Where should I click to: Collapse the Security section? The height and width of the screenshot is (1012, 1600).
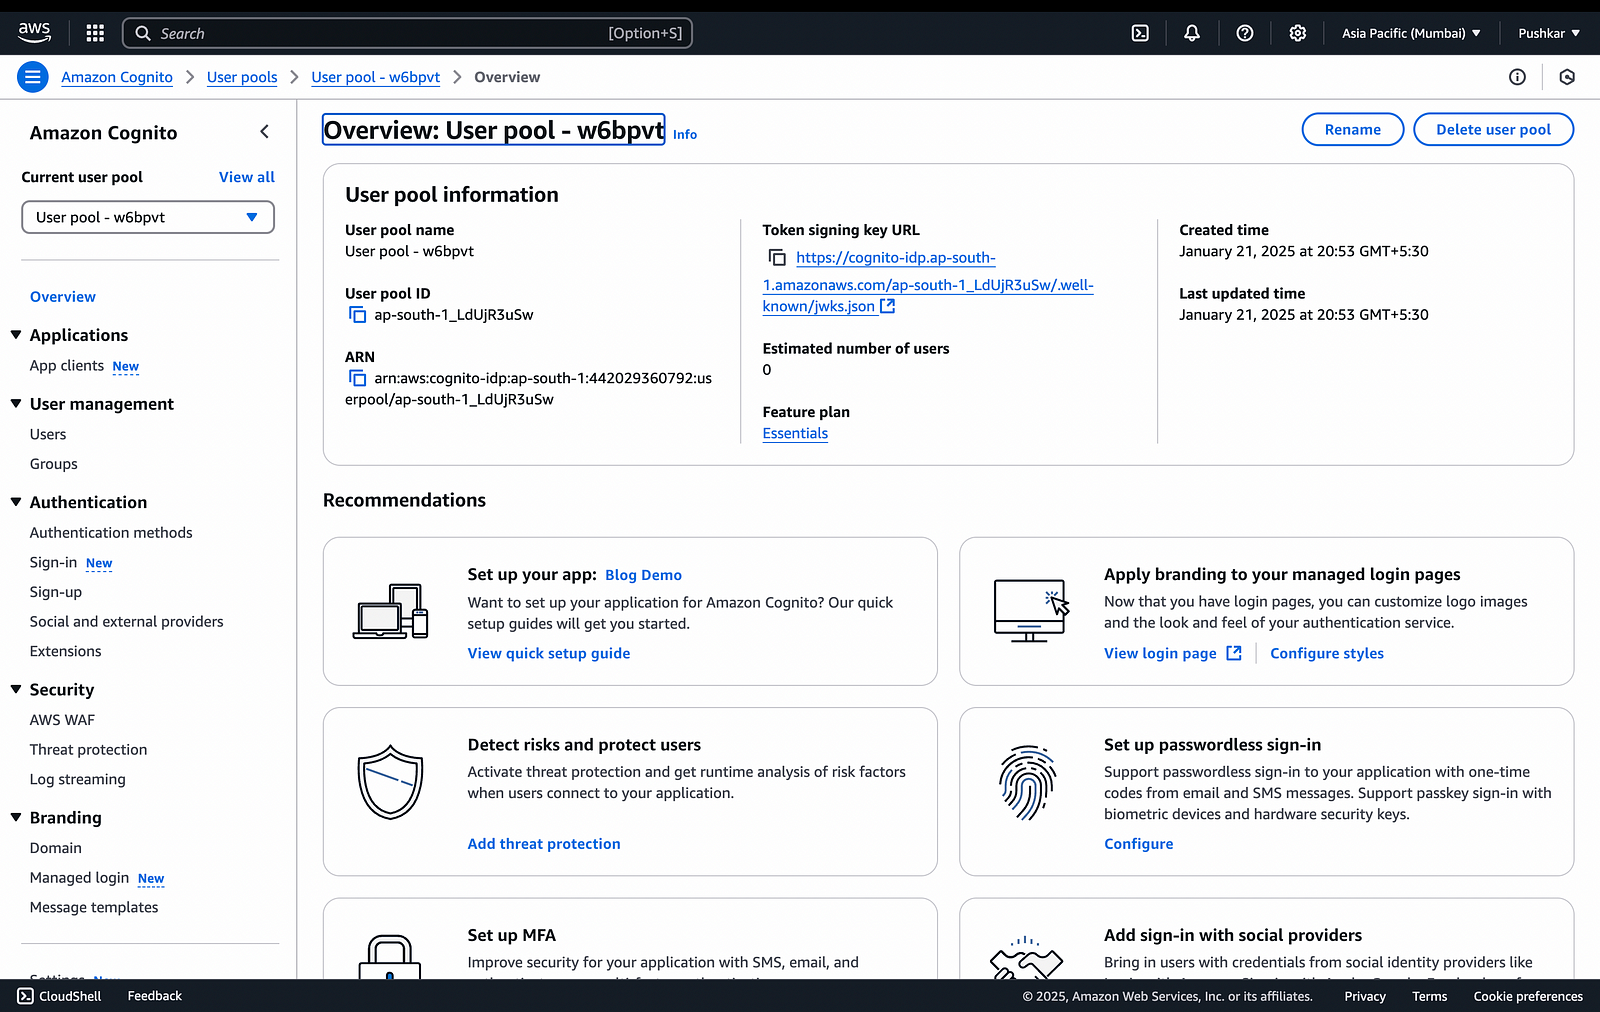16,690
